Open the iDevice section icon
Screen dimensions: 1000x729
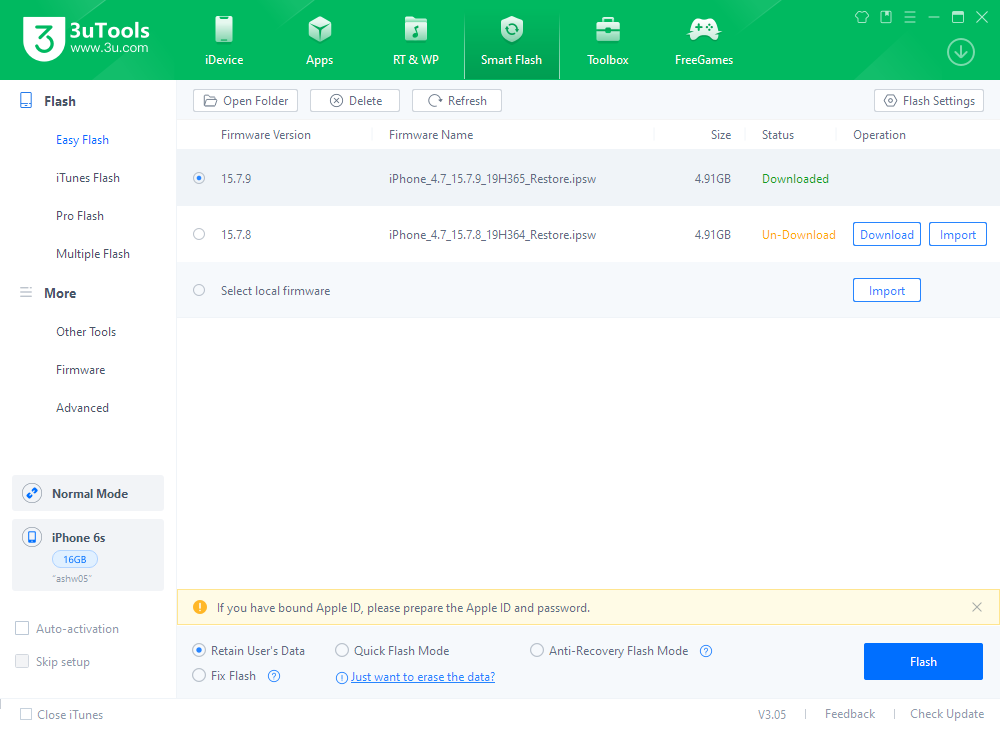pyautogui.click(x=224, y=29)
